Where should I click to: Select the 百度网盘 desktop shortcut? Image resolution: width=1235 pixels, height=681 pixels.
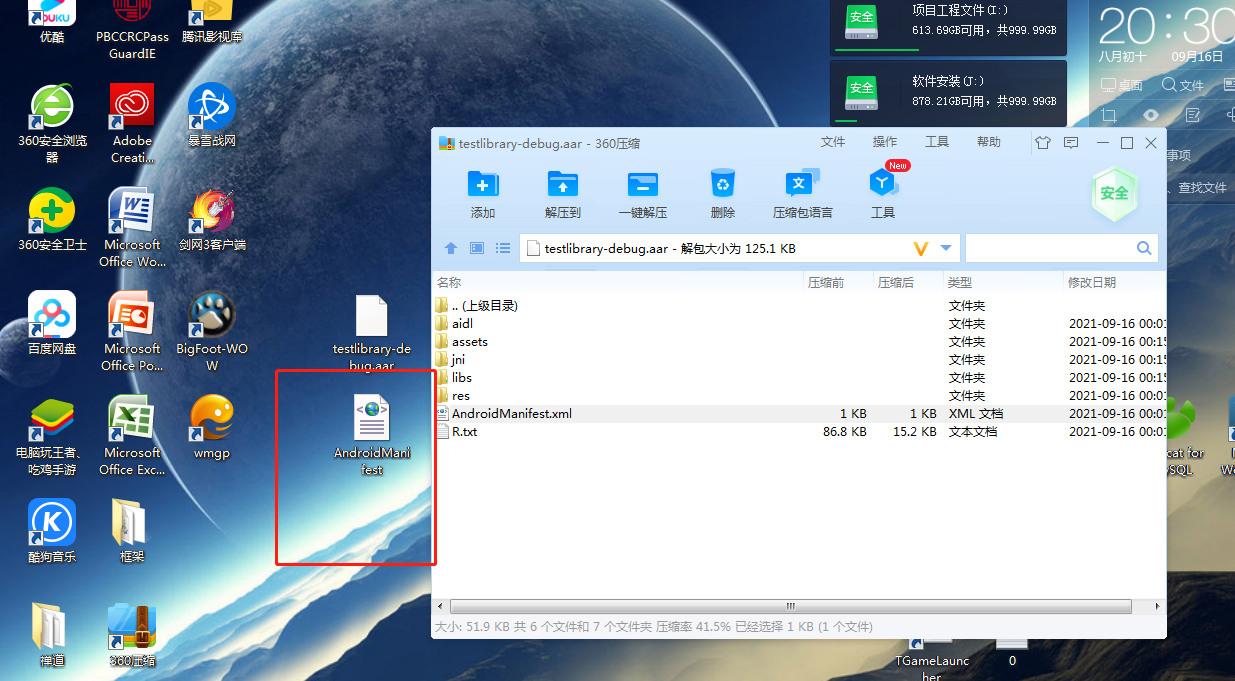click(x=52, y=323)
